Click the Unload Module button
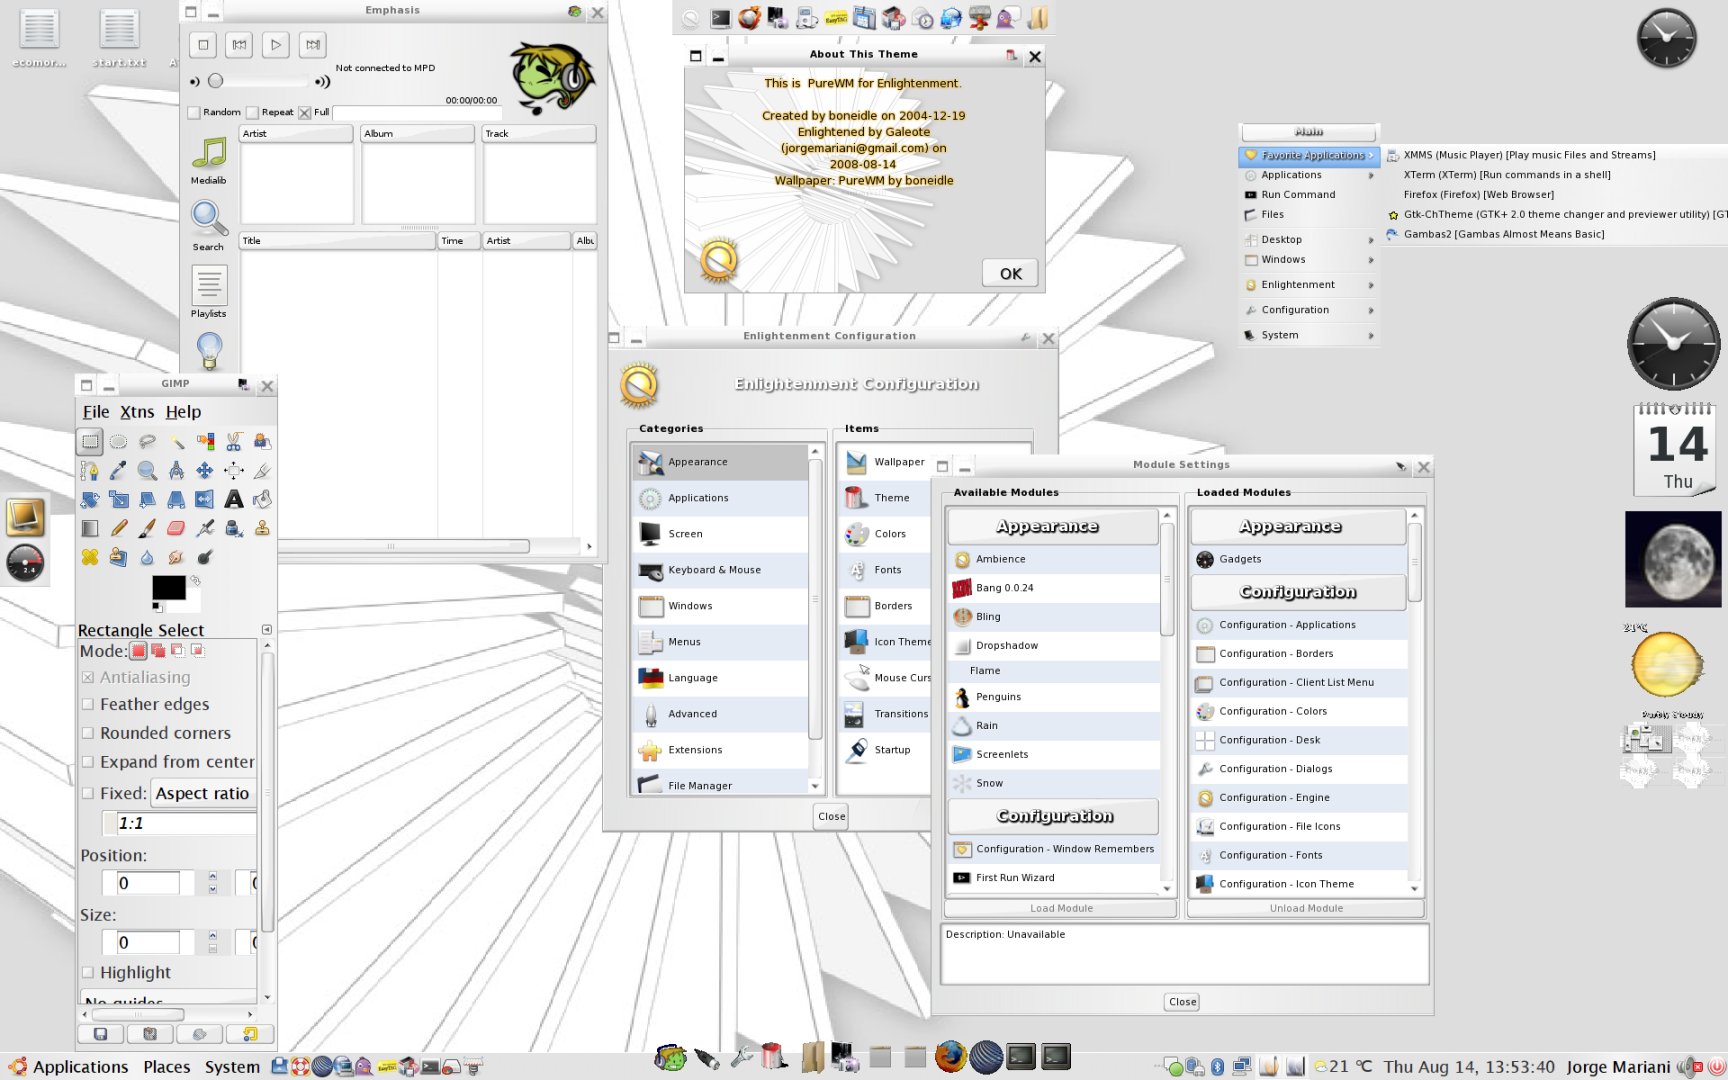 1306,909
